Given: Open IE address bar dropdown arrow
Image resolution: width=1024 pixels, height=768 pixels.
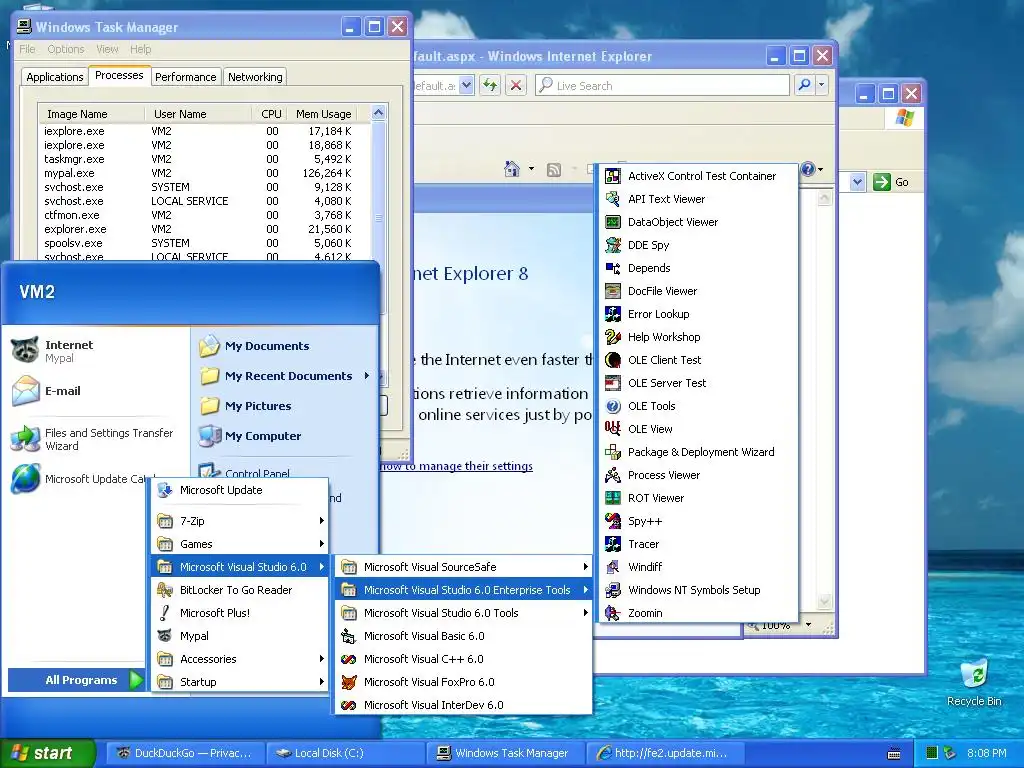Looking at the screenshot, I should coord(466,86).
